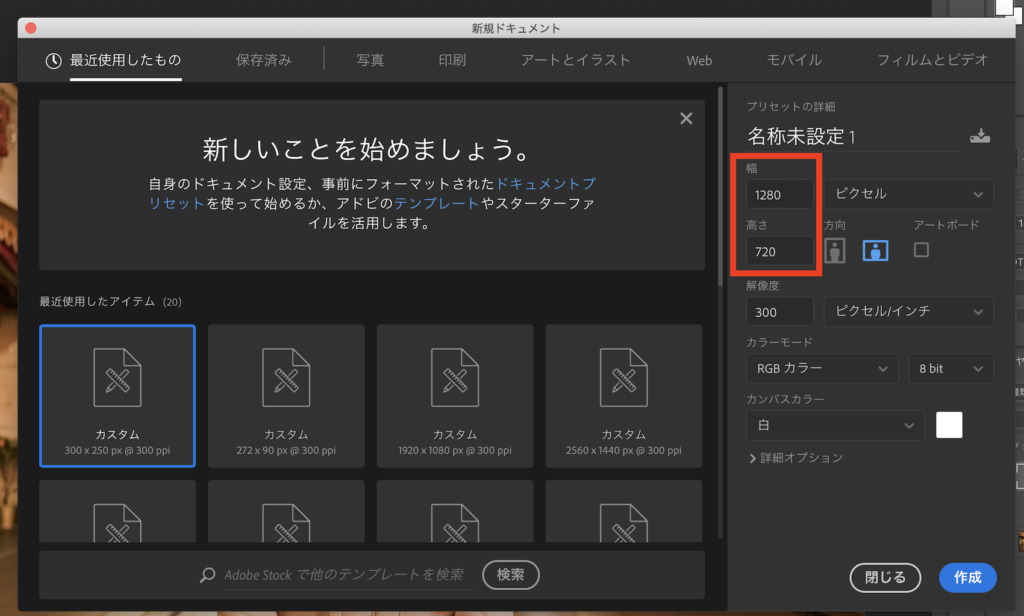1024x616 pixels.
Task: Click the red close button of the 新規ドキュメント window
Action: coord(31,27)
